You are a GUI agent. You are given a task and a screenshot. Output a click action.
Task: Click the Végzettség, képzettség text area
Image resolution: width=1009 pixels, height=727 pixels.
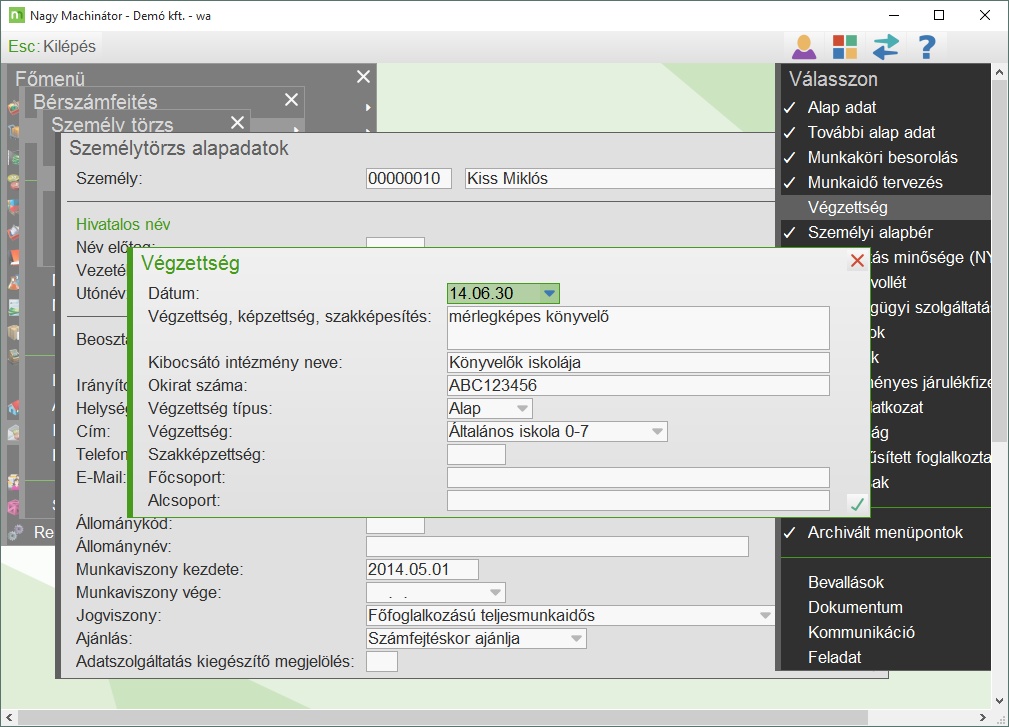638,327
